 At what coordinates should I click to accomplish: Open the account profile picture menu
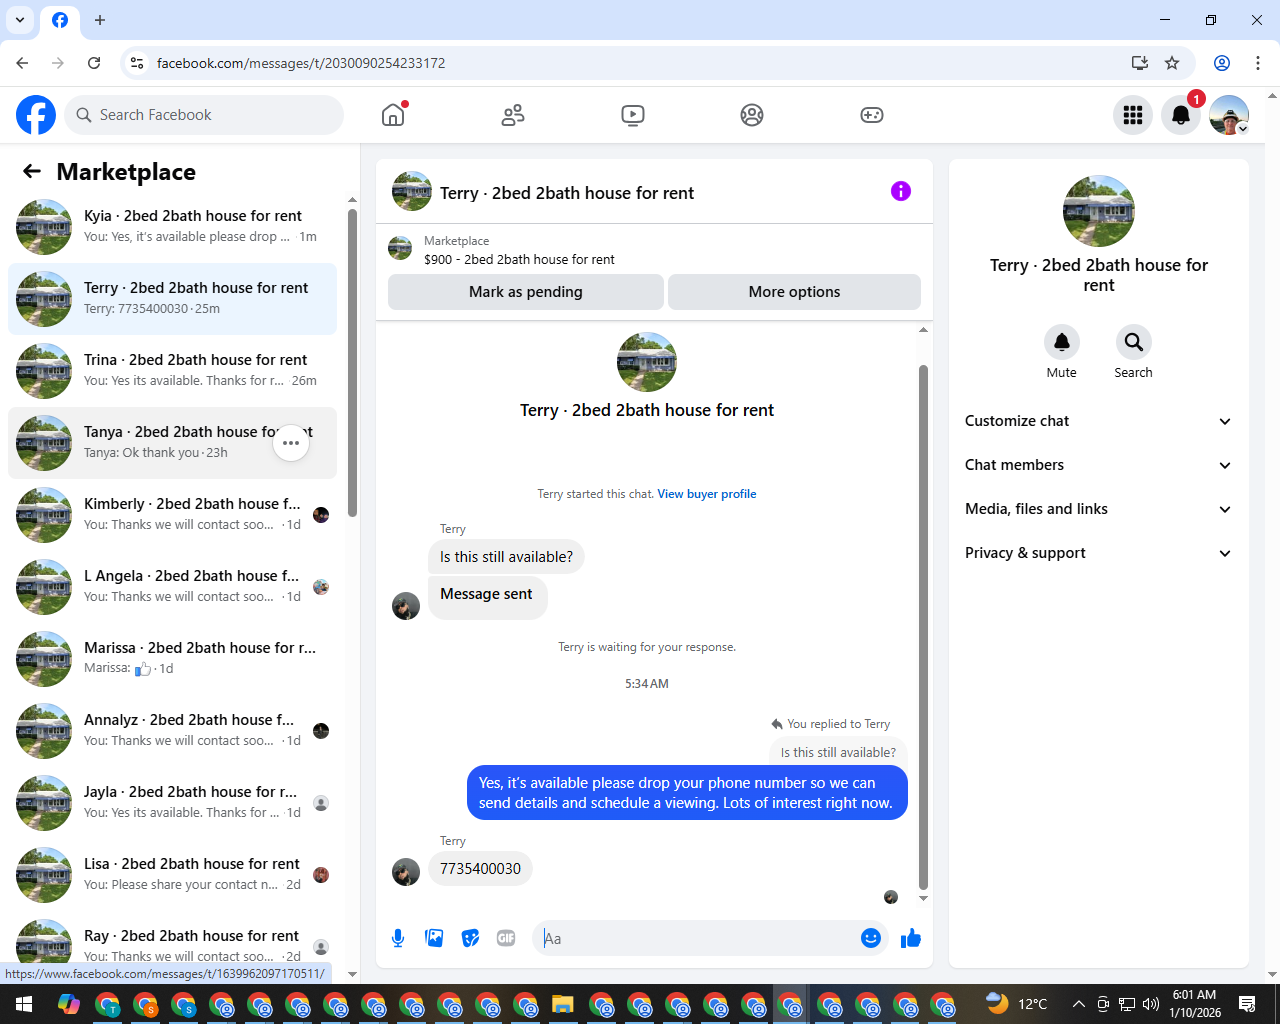click(1229, 115)
